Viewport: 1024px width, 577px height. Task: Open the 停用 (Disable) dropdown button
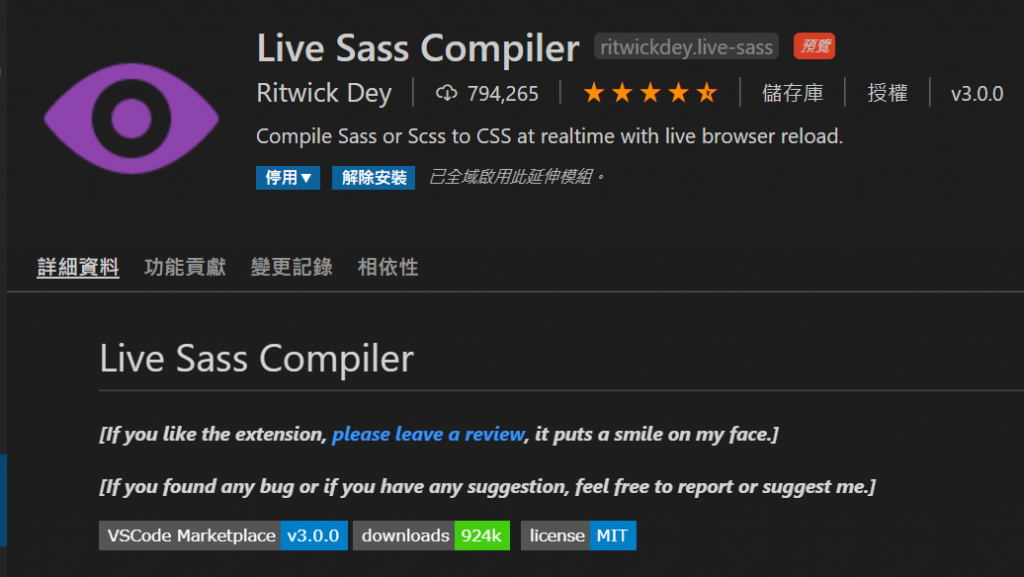tap(288, 178)
